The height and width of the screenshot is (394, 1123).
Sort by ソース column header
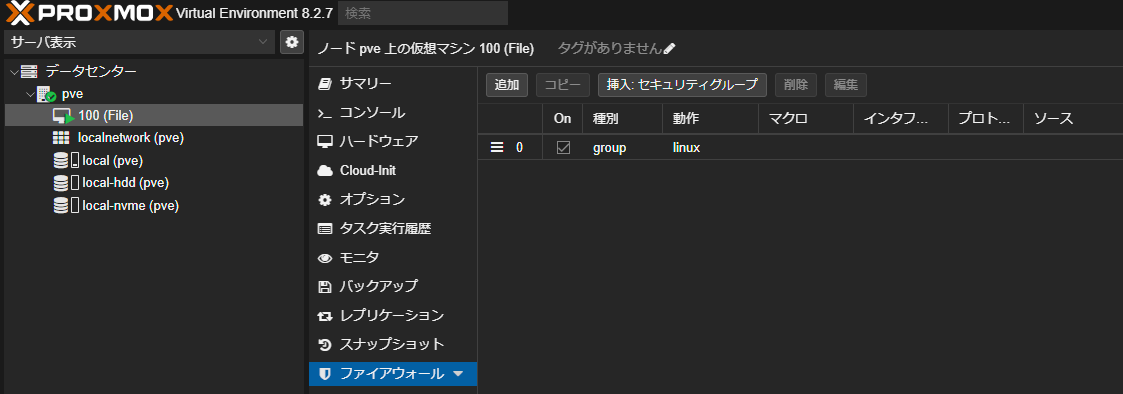click(1073, 119)
